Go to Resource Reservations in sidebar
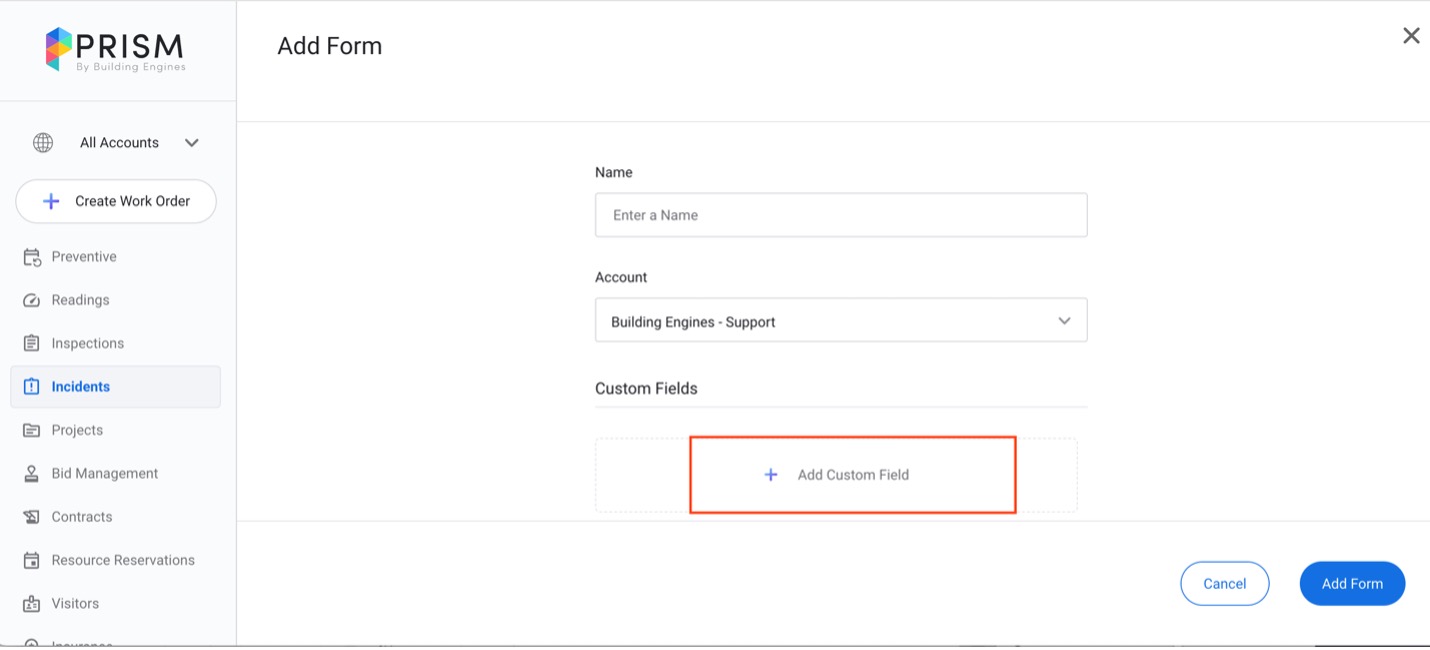Viewport: 1430px width, 650px height. (x=123, y=560)
